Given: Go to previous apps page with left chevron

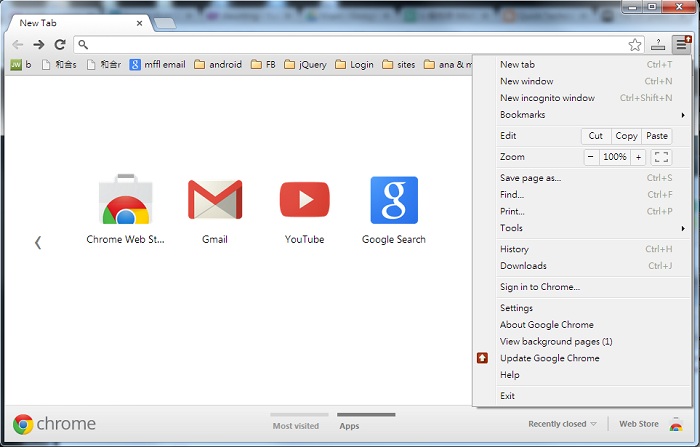Looking at the screenshot, I should point(38,242).
